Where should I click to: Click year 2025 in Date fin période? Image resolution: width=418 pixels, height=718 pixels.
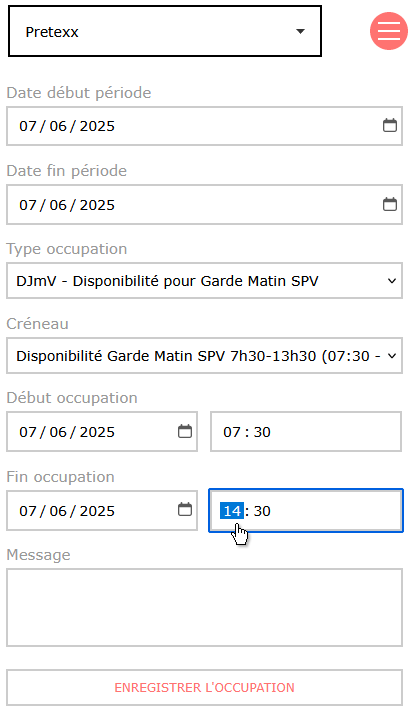[x=97, y=205]
